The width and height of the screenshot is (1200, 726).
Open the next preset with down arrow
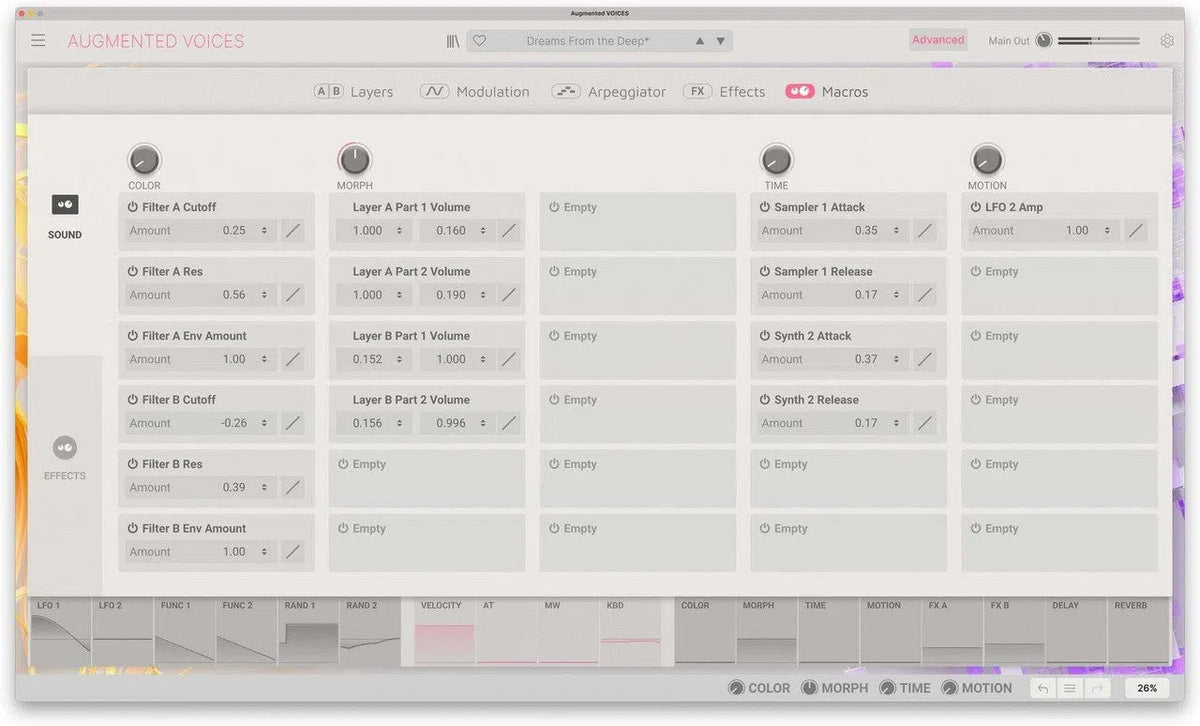pyautogui.click(x=720, y=40)
